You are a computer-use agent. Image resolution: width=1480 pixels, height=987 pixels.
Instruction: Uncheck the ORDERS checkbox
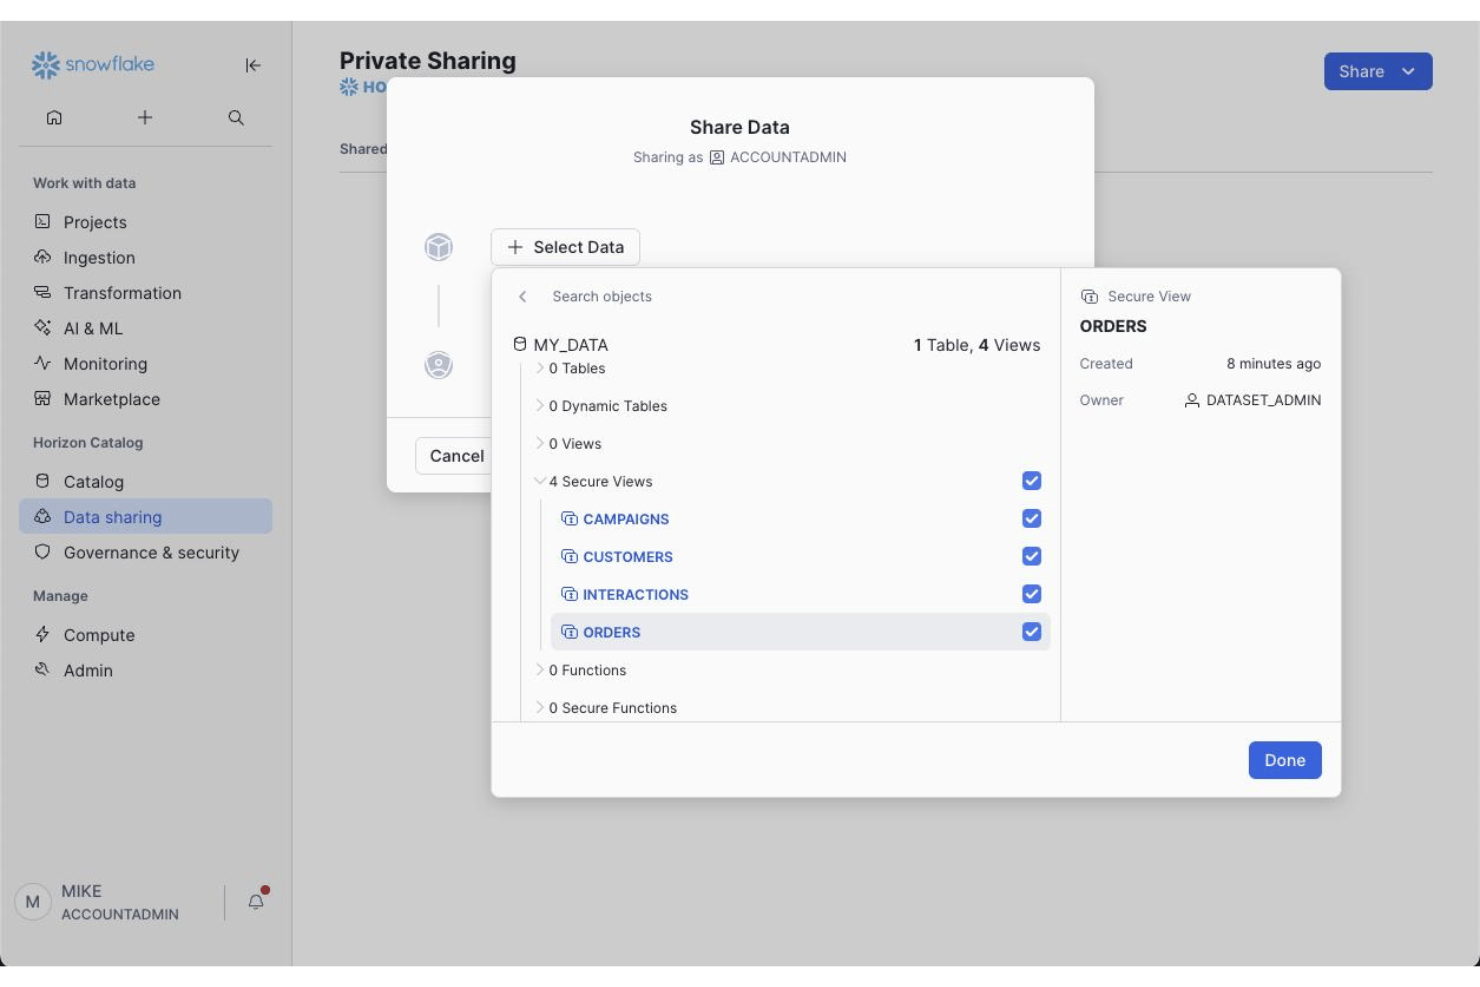[x=1032, y=632]
